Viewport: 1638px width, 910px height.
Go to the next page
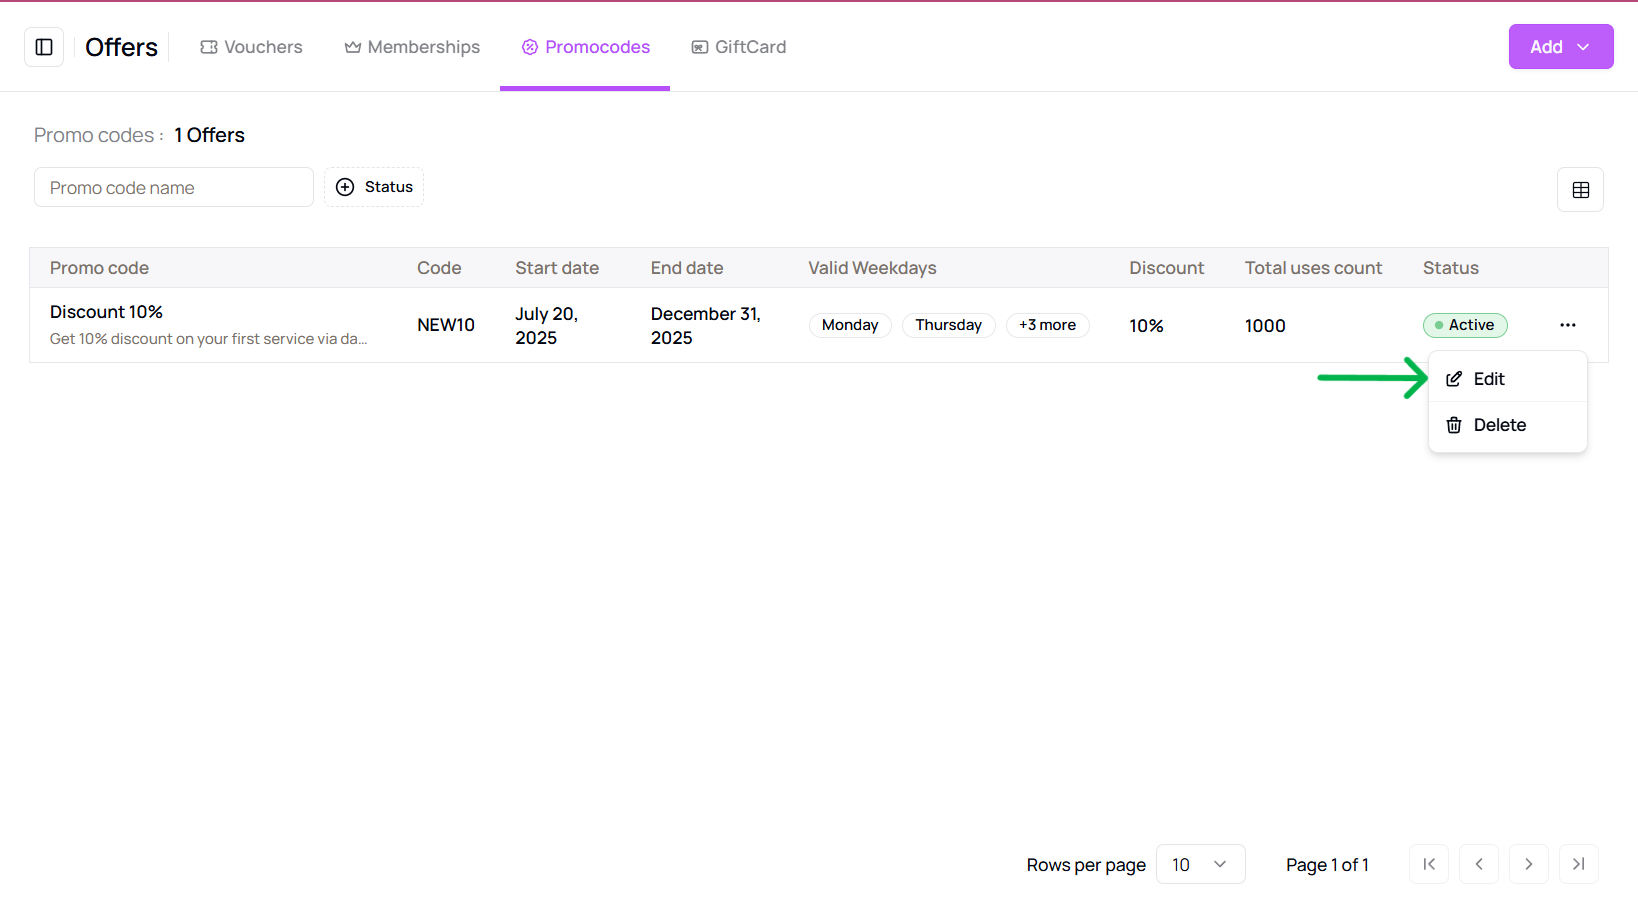[x=1529, y=864]
